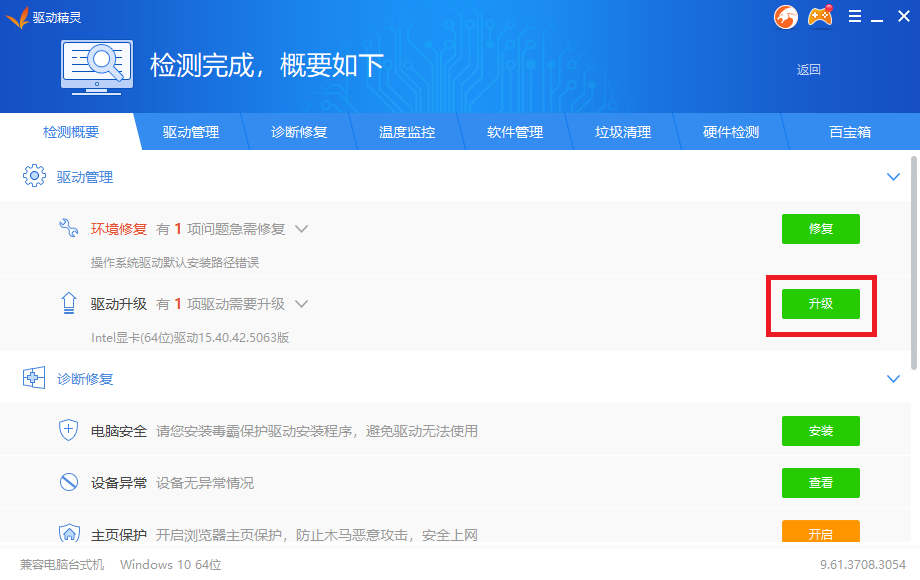The width and height of the screenshot is (920, 580).
Task: Click the circular browser icon in title bar
Action: (x=785, y=16)
